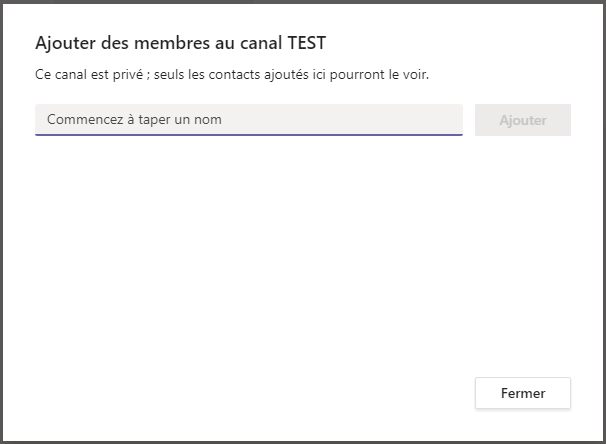This screenshot has width=606, height=444.
Task: Close the dialog with Fermer
Action: 522,393
